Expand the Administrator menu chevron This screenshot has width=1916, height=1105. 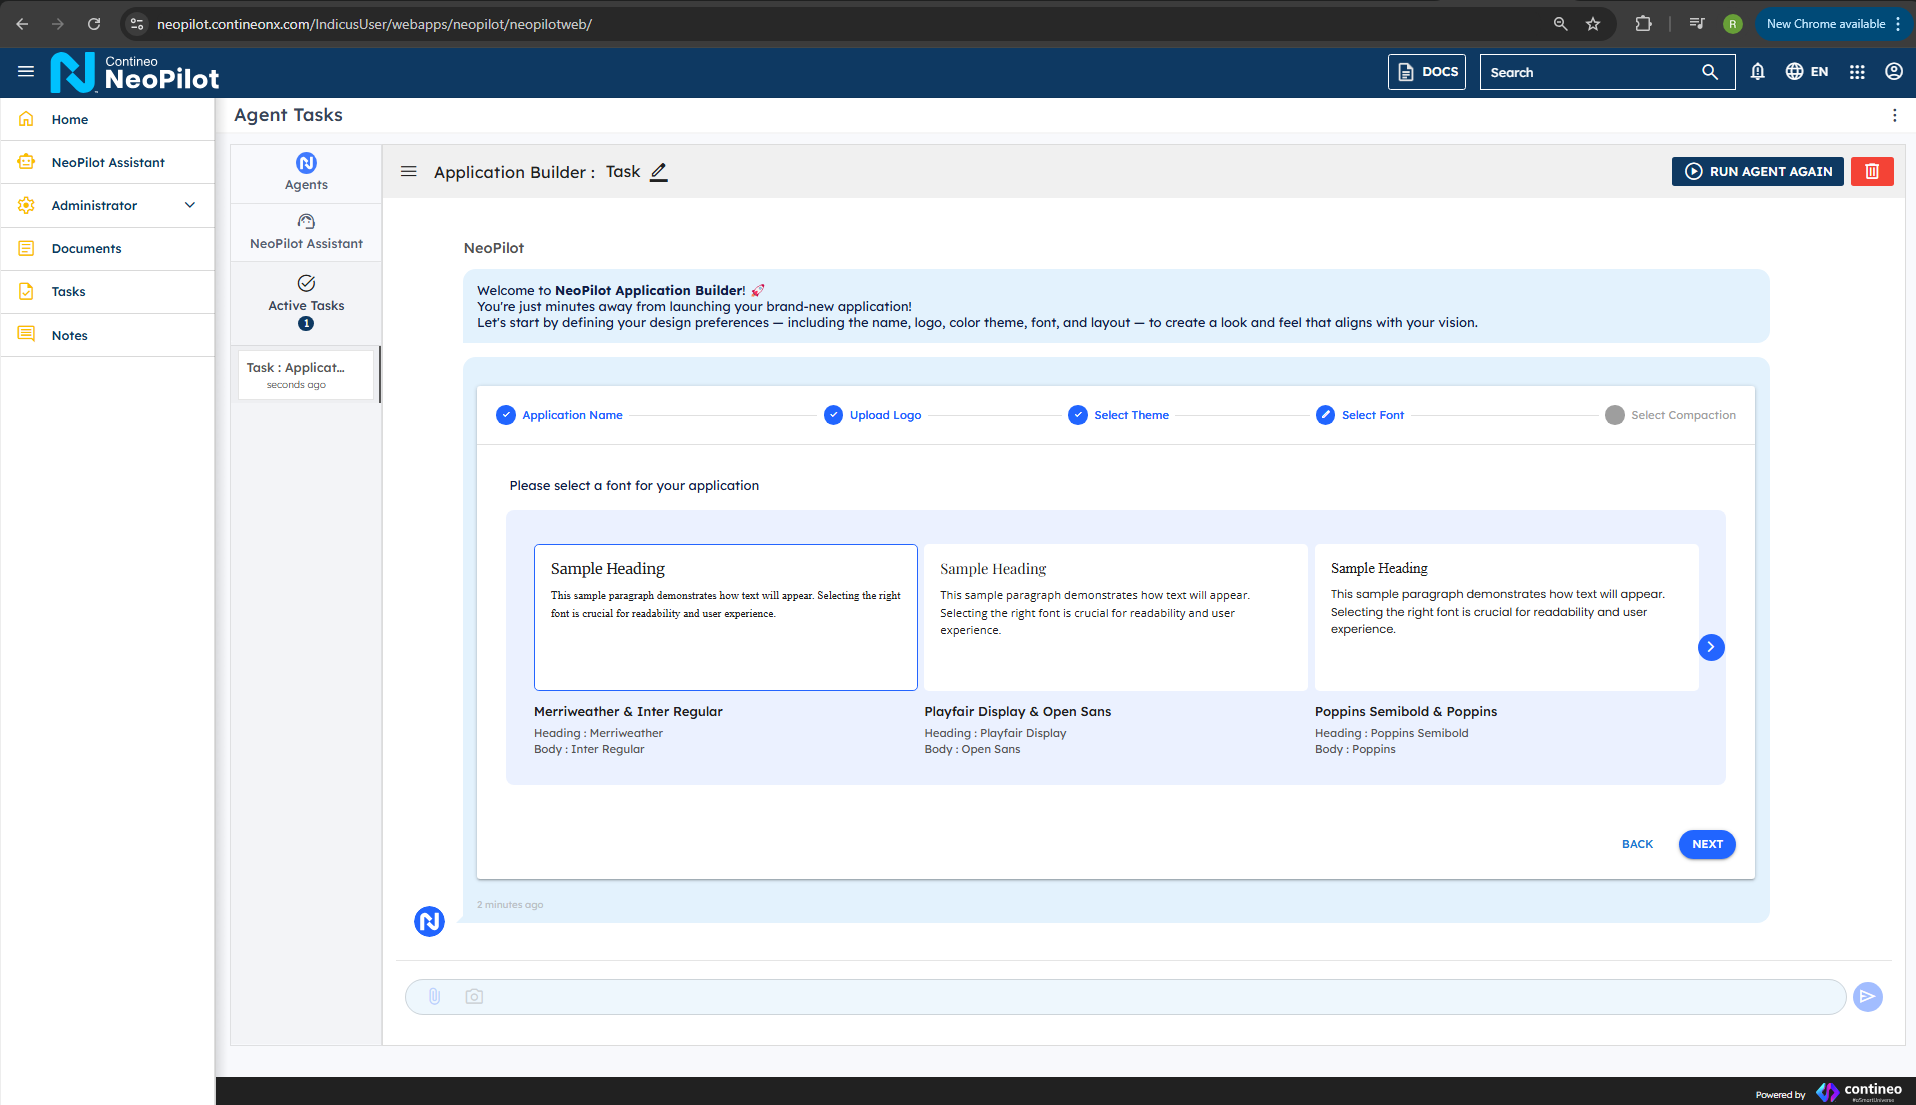[190, 205]
